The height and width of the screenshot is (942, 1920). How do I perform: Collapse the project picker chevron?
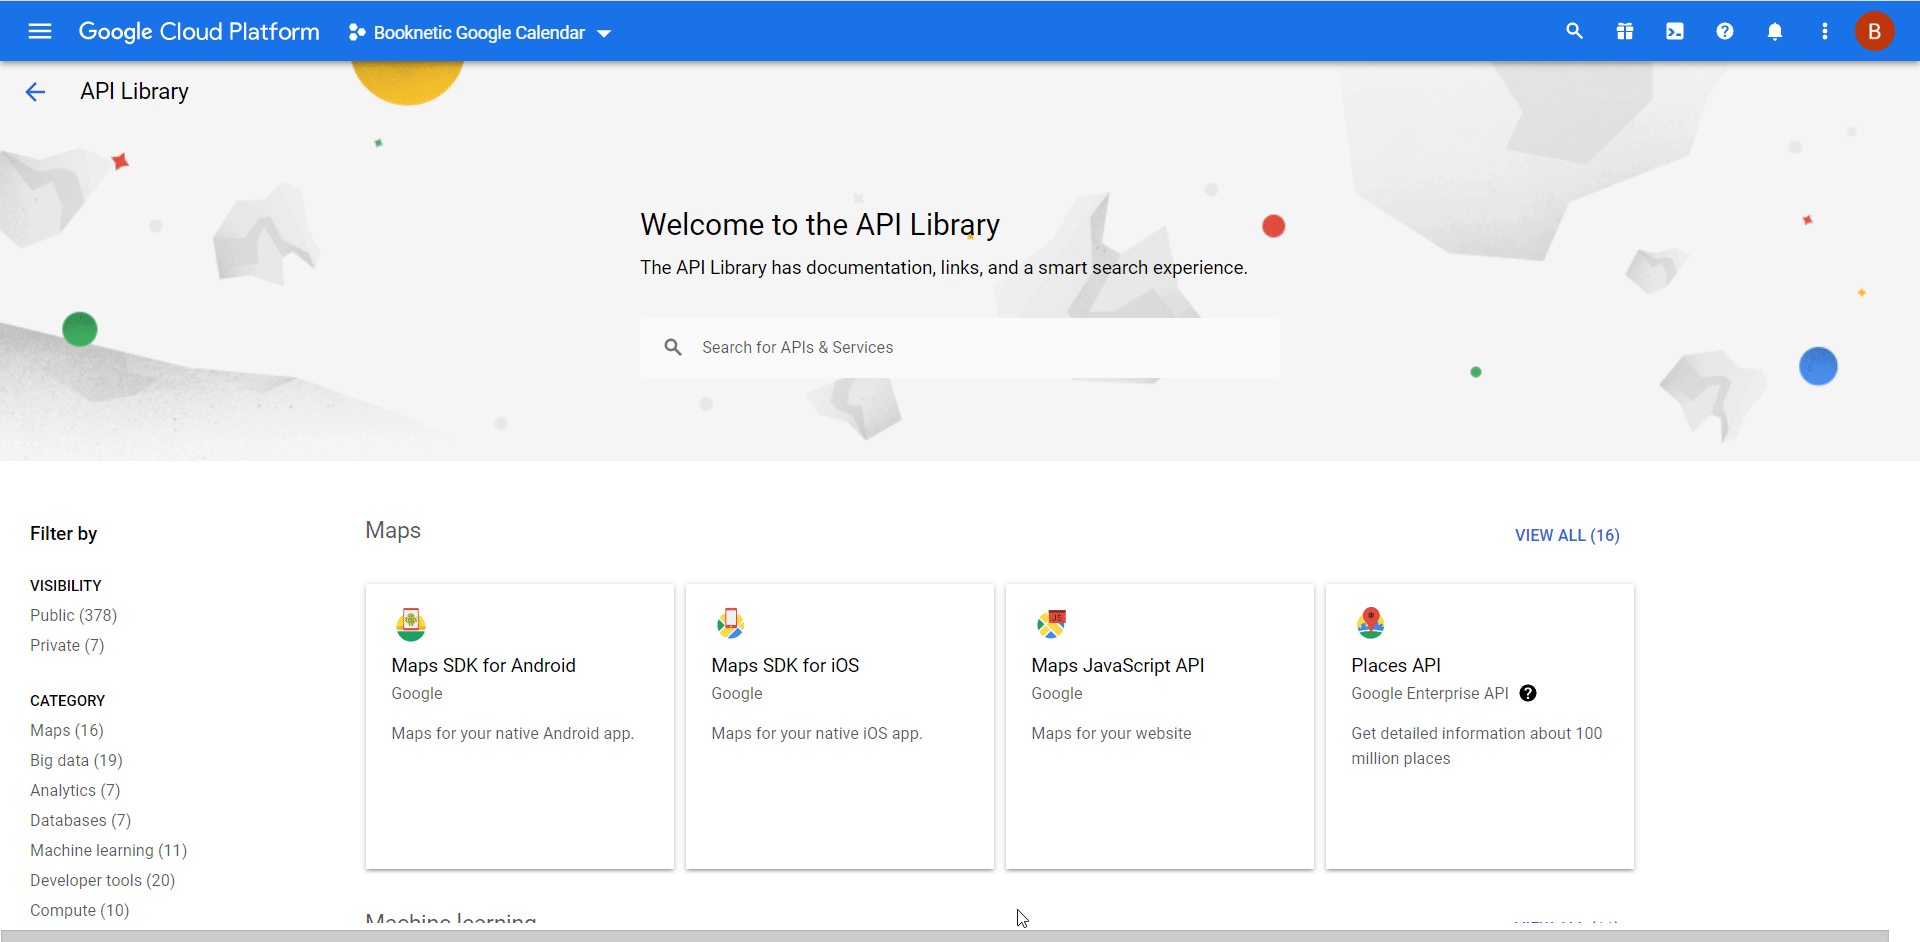coord(604,33)
